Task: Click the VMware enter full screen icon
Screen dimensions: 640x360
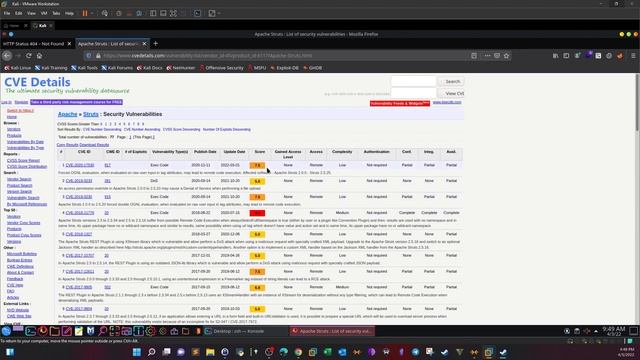Action: point(173,13)
